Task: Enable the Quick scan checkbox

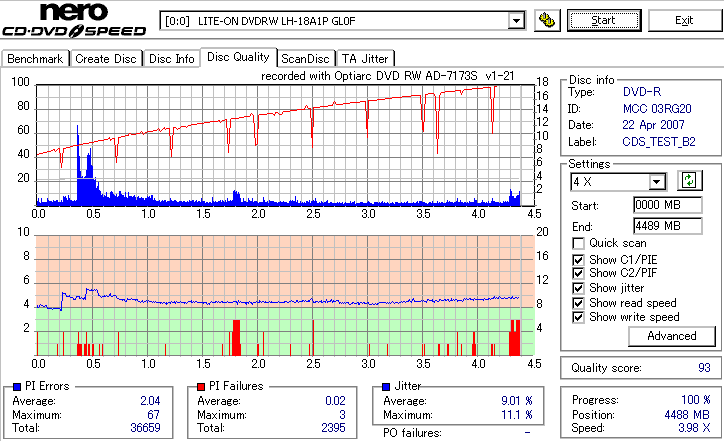Action: [578, 243]
